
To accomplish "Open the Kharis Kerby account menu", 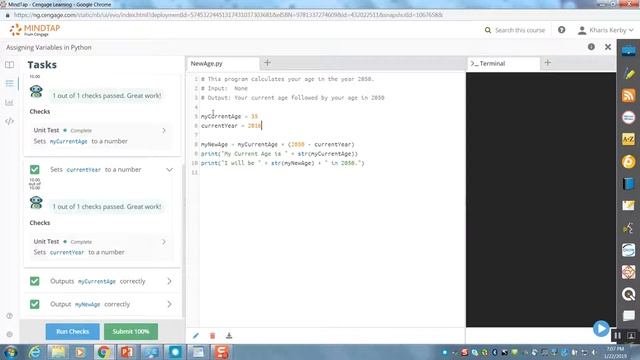I will coord(606,30).
